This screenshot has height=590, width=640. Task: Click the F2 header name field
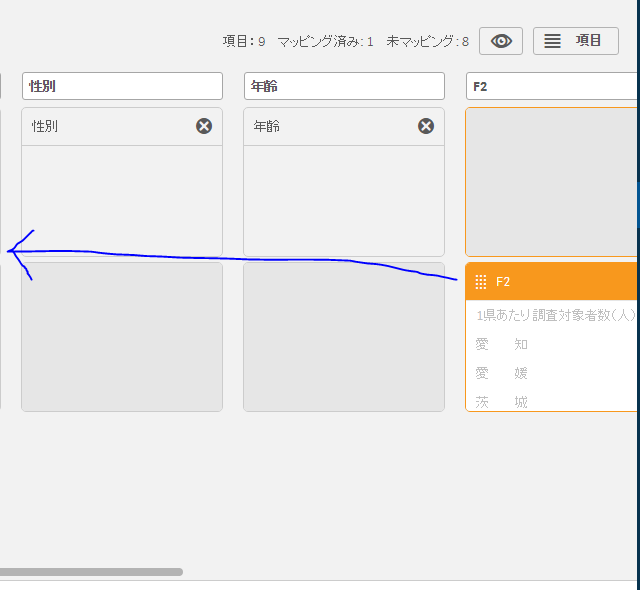click(x=553, y=86)
